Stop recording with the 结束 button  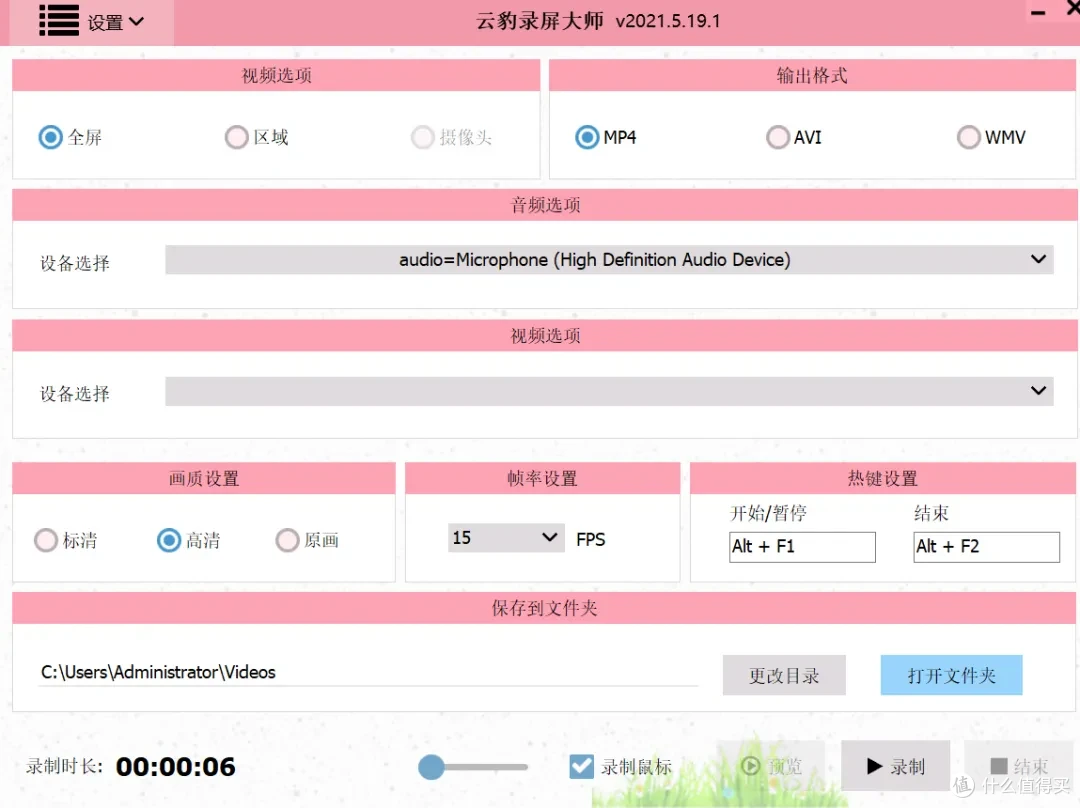click(x=1019, y=766)
